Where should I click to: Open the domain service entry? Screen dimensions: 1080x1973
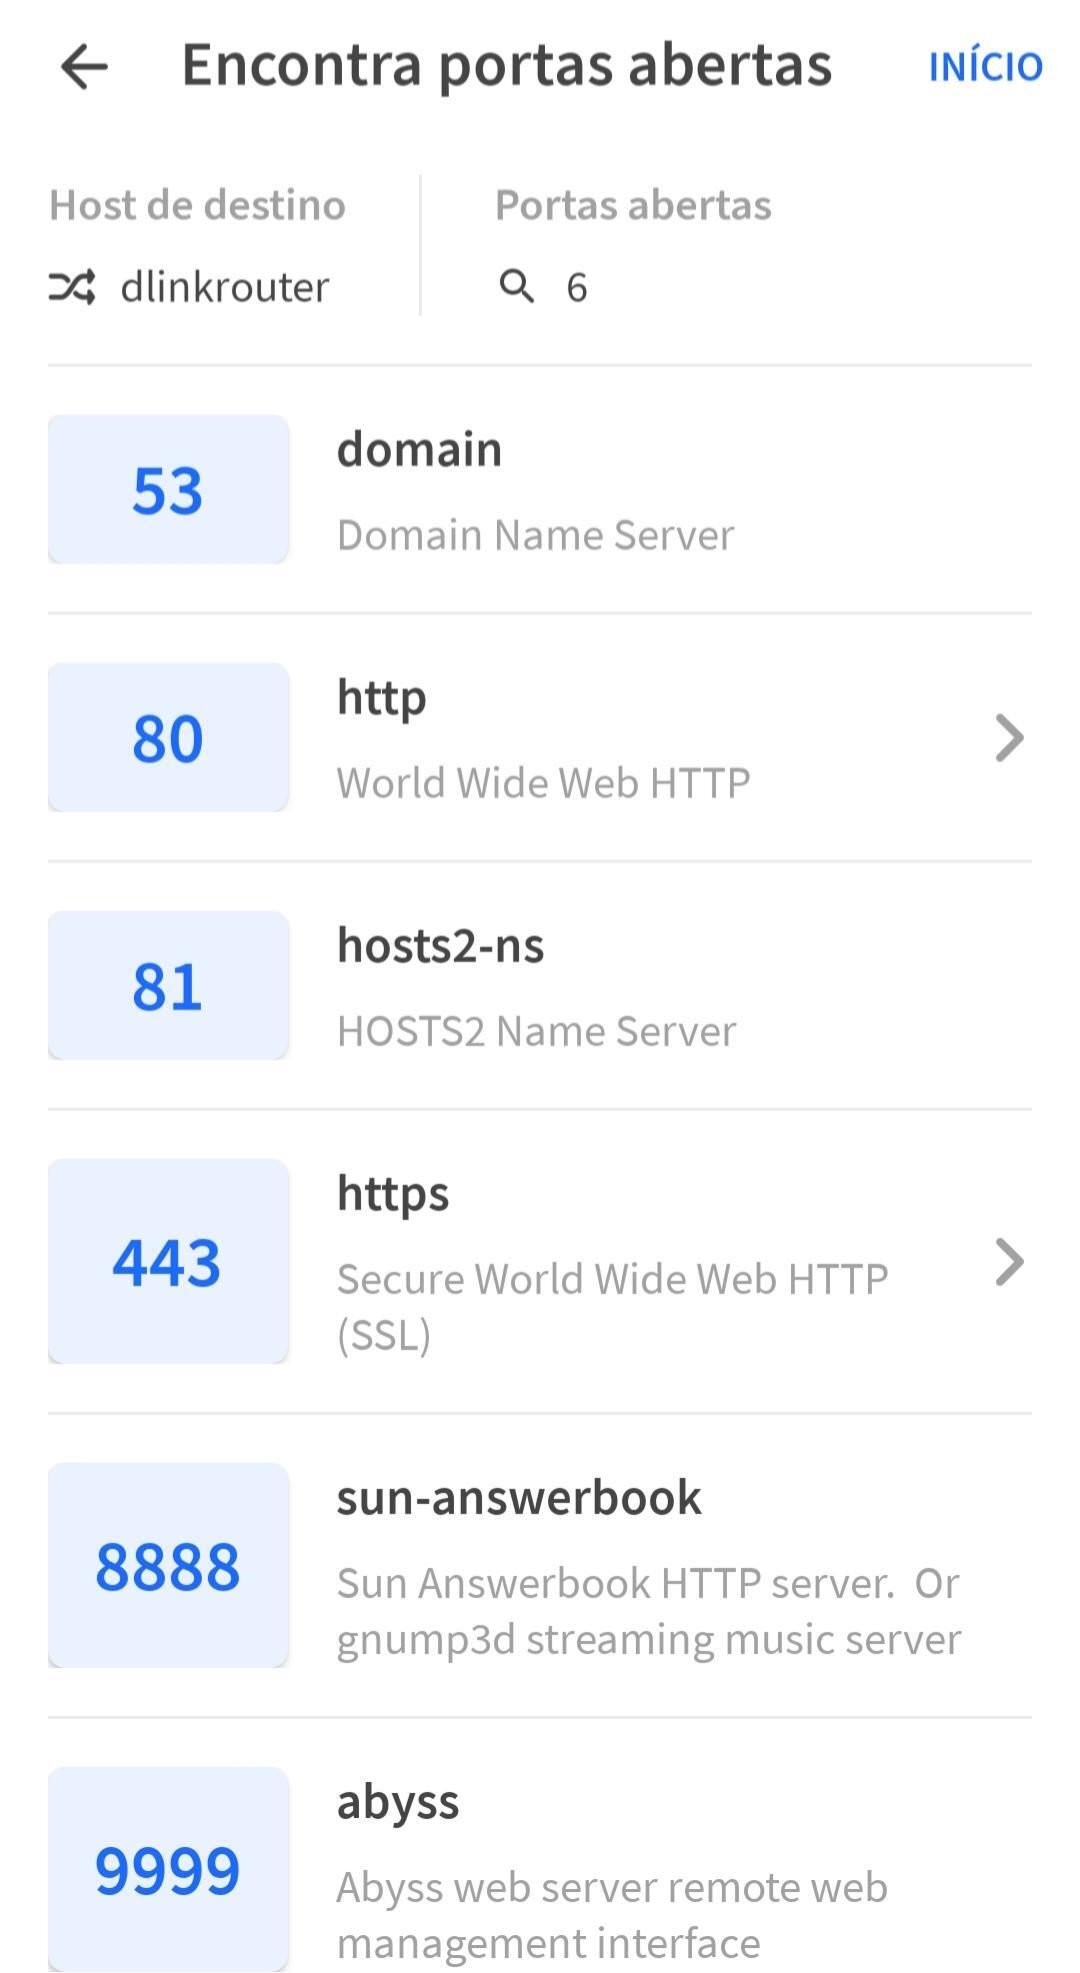[540, 489]
